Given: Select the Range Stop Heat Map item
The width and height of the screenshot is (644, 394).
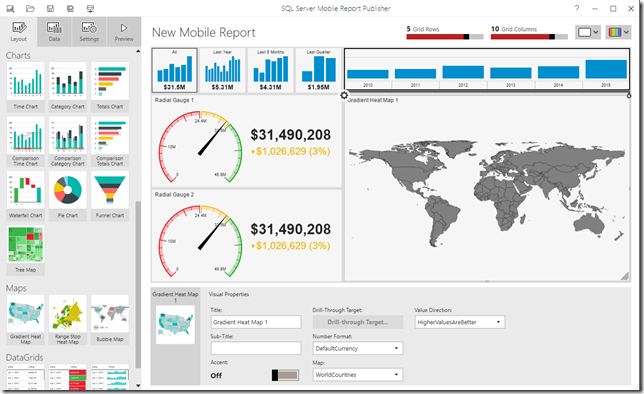Looking at the screenshot, I should click(67, 320).
